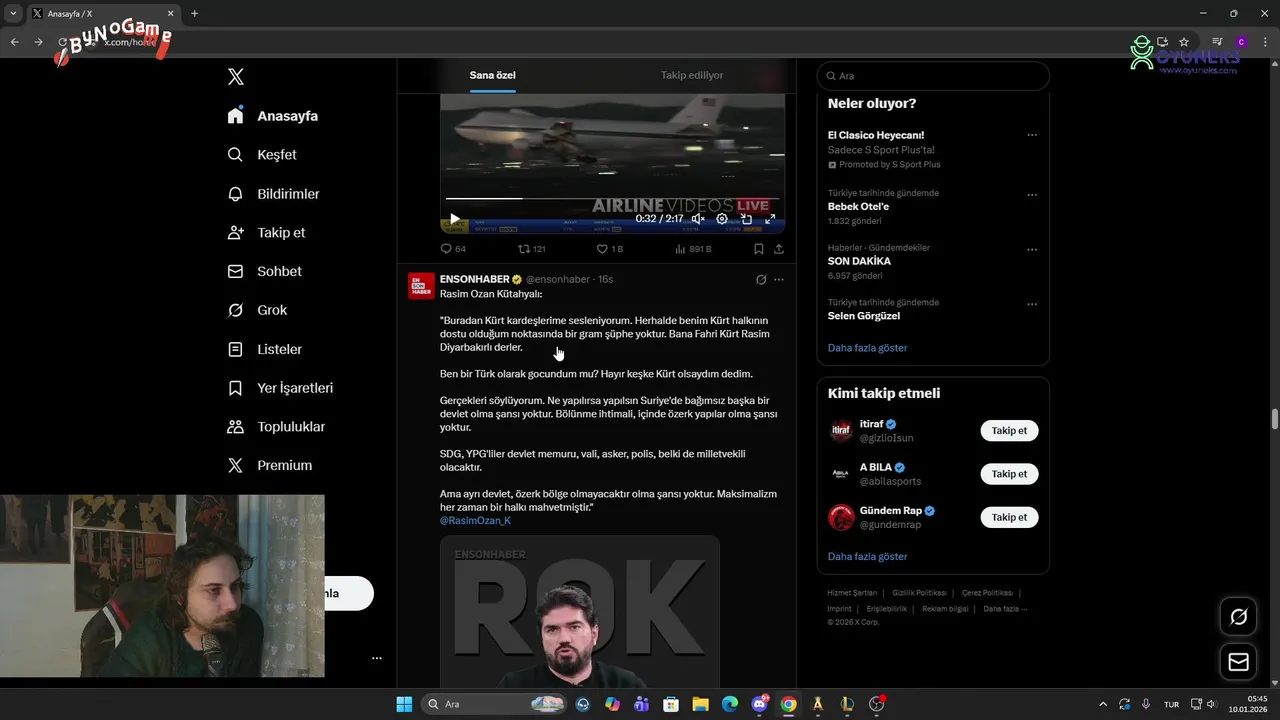The image size is (1280, 720).
Task: Open ENSONHABER profile avatar
Action: coord(421,285)
